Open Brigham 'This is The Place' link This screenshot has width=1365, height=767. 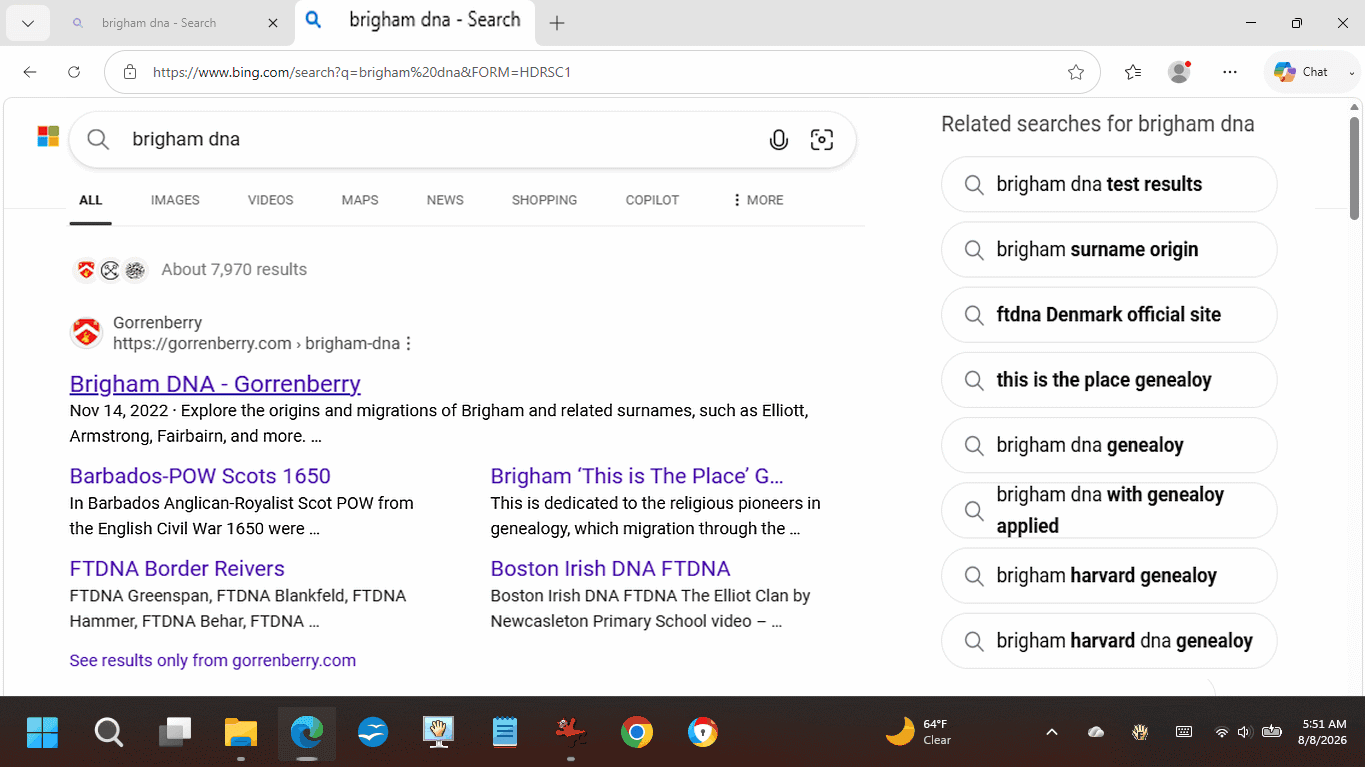637,476
